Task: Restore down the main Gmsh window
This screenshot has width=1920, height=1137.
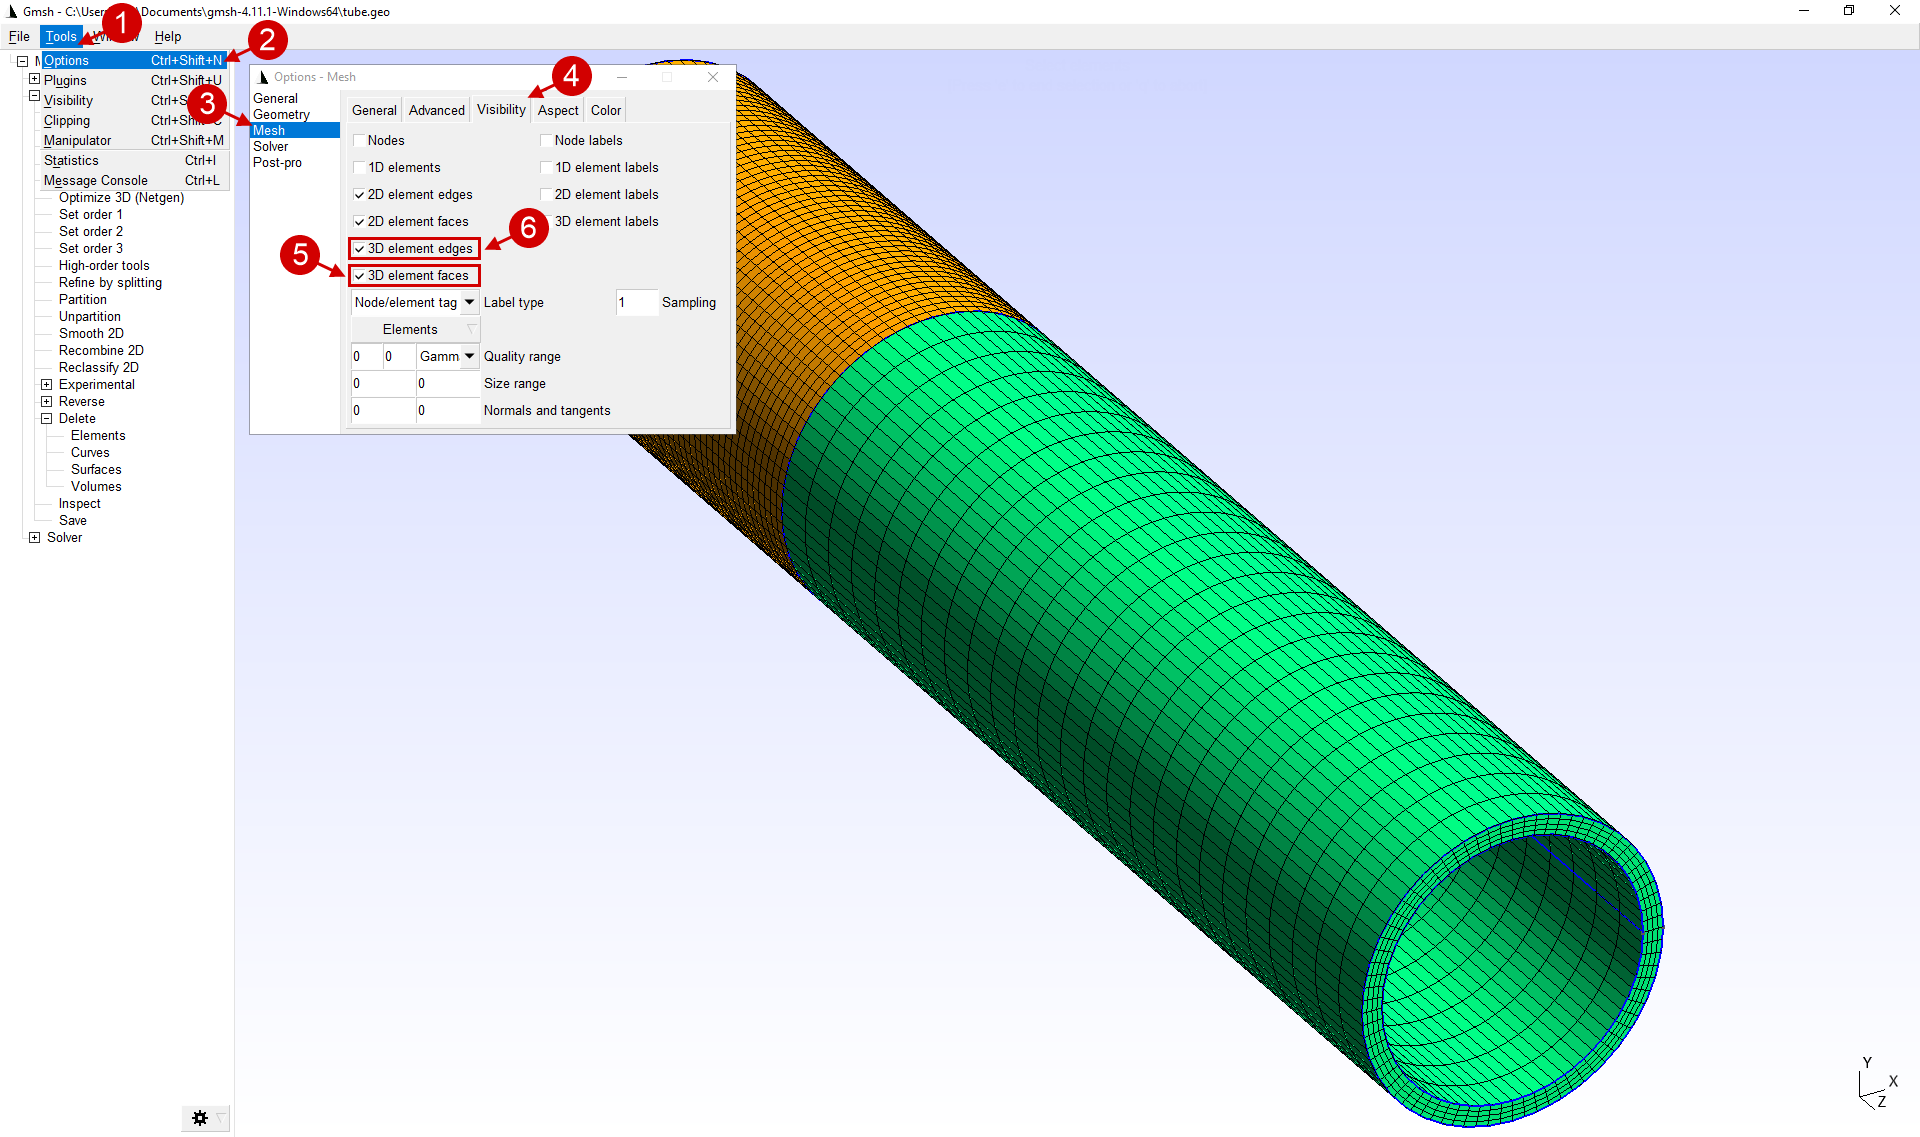Action: (1849, 11)
